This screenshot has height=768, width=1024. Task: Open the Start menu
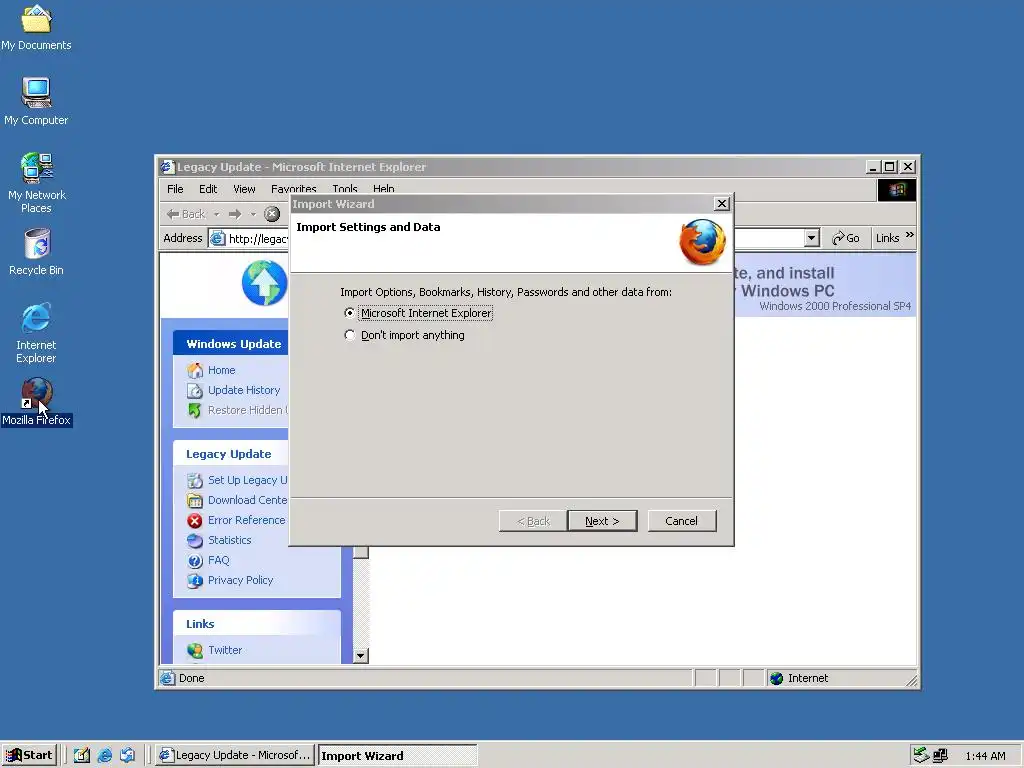click(29, 755)
